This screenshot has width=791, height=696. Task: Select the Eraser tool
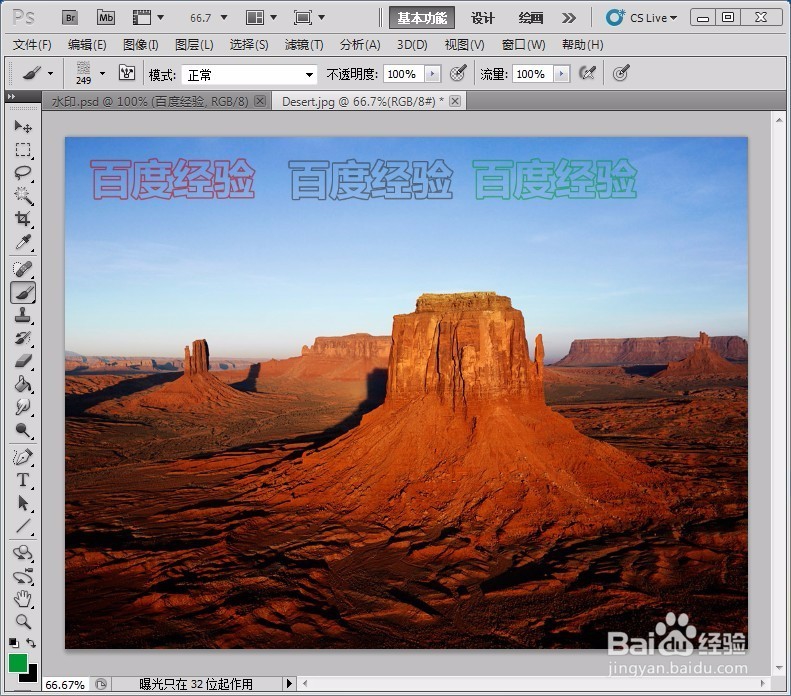23,361
